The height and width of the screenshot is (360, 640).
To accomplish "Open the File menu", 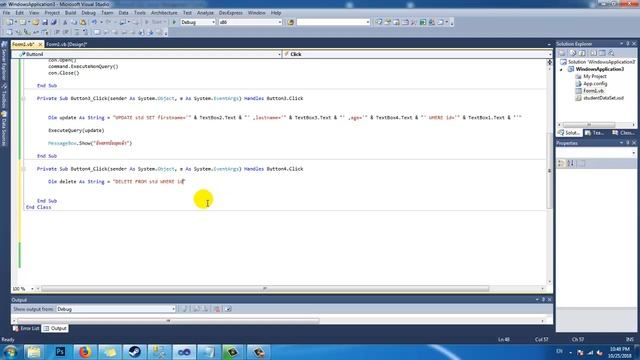I will (6, 13).
